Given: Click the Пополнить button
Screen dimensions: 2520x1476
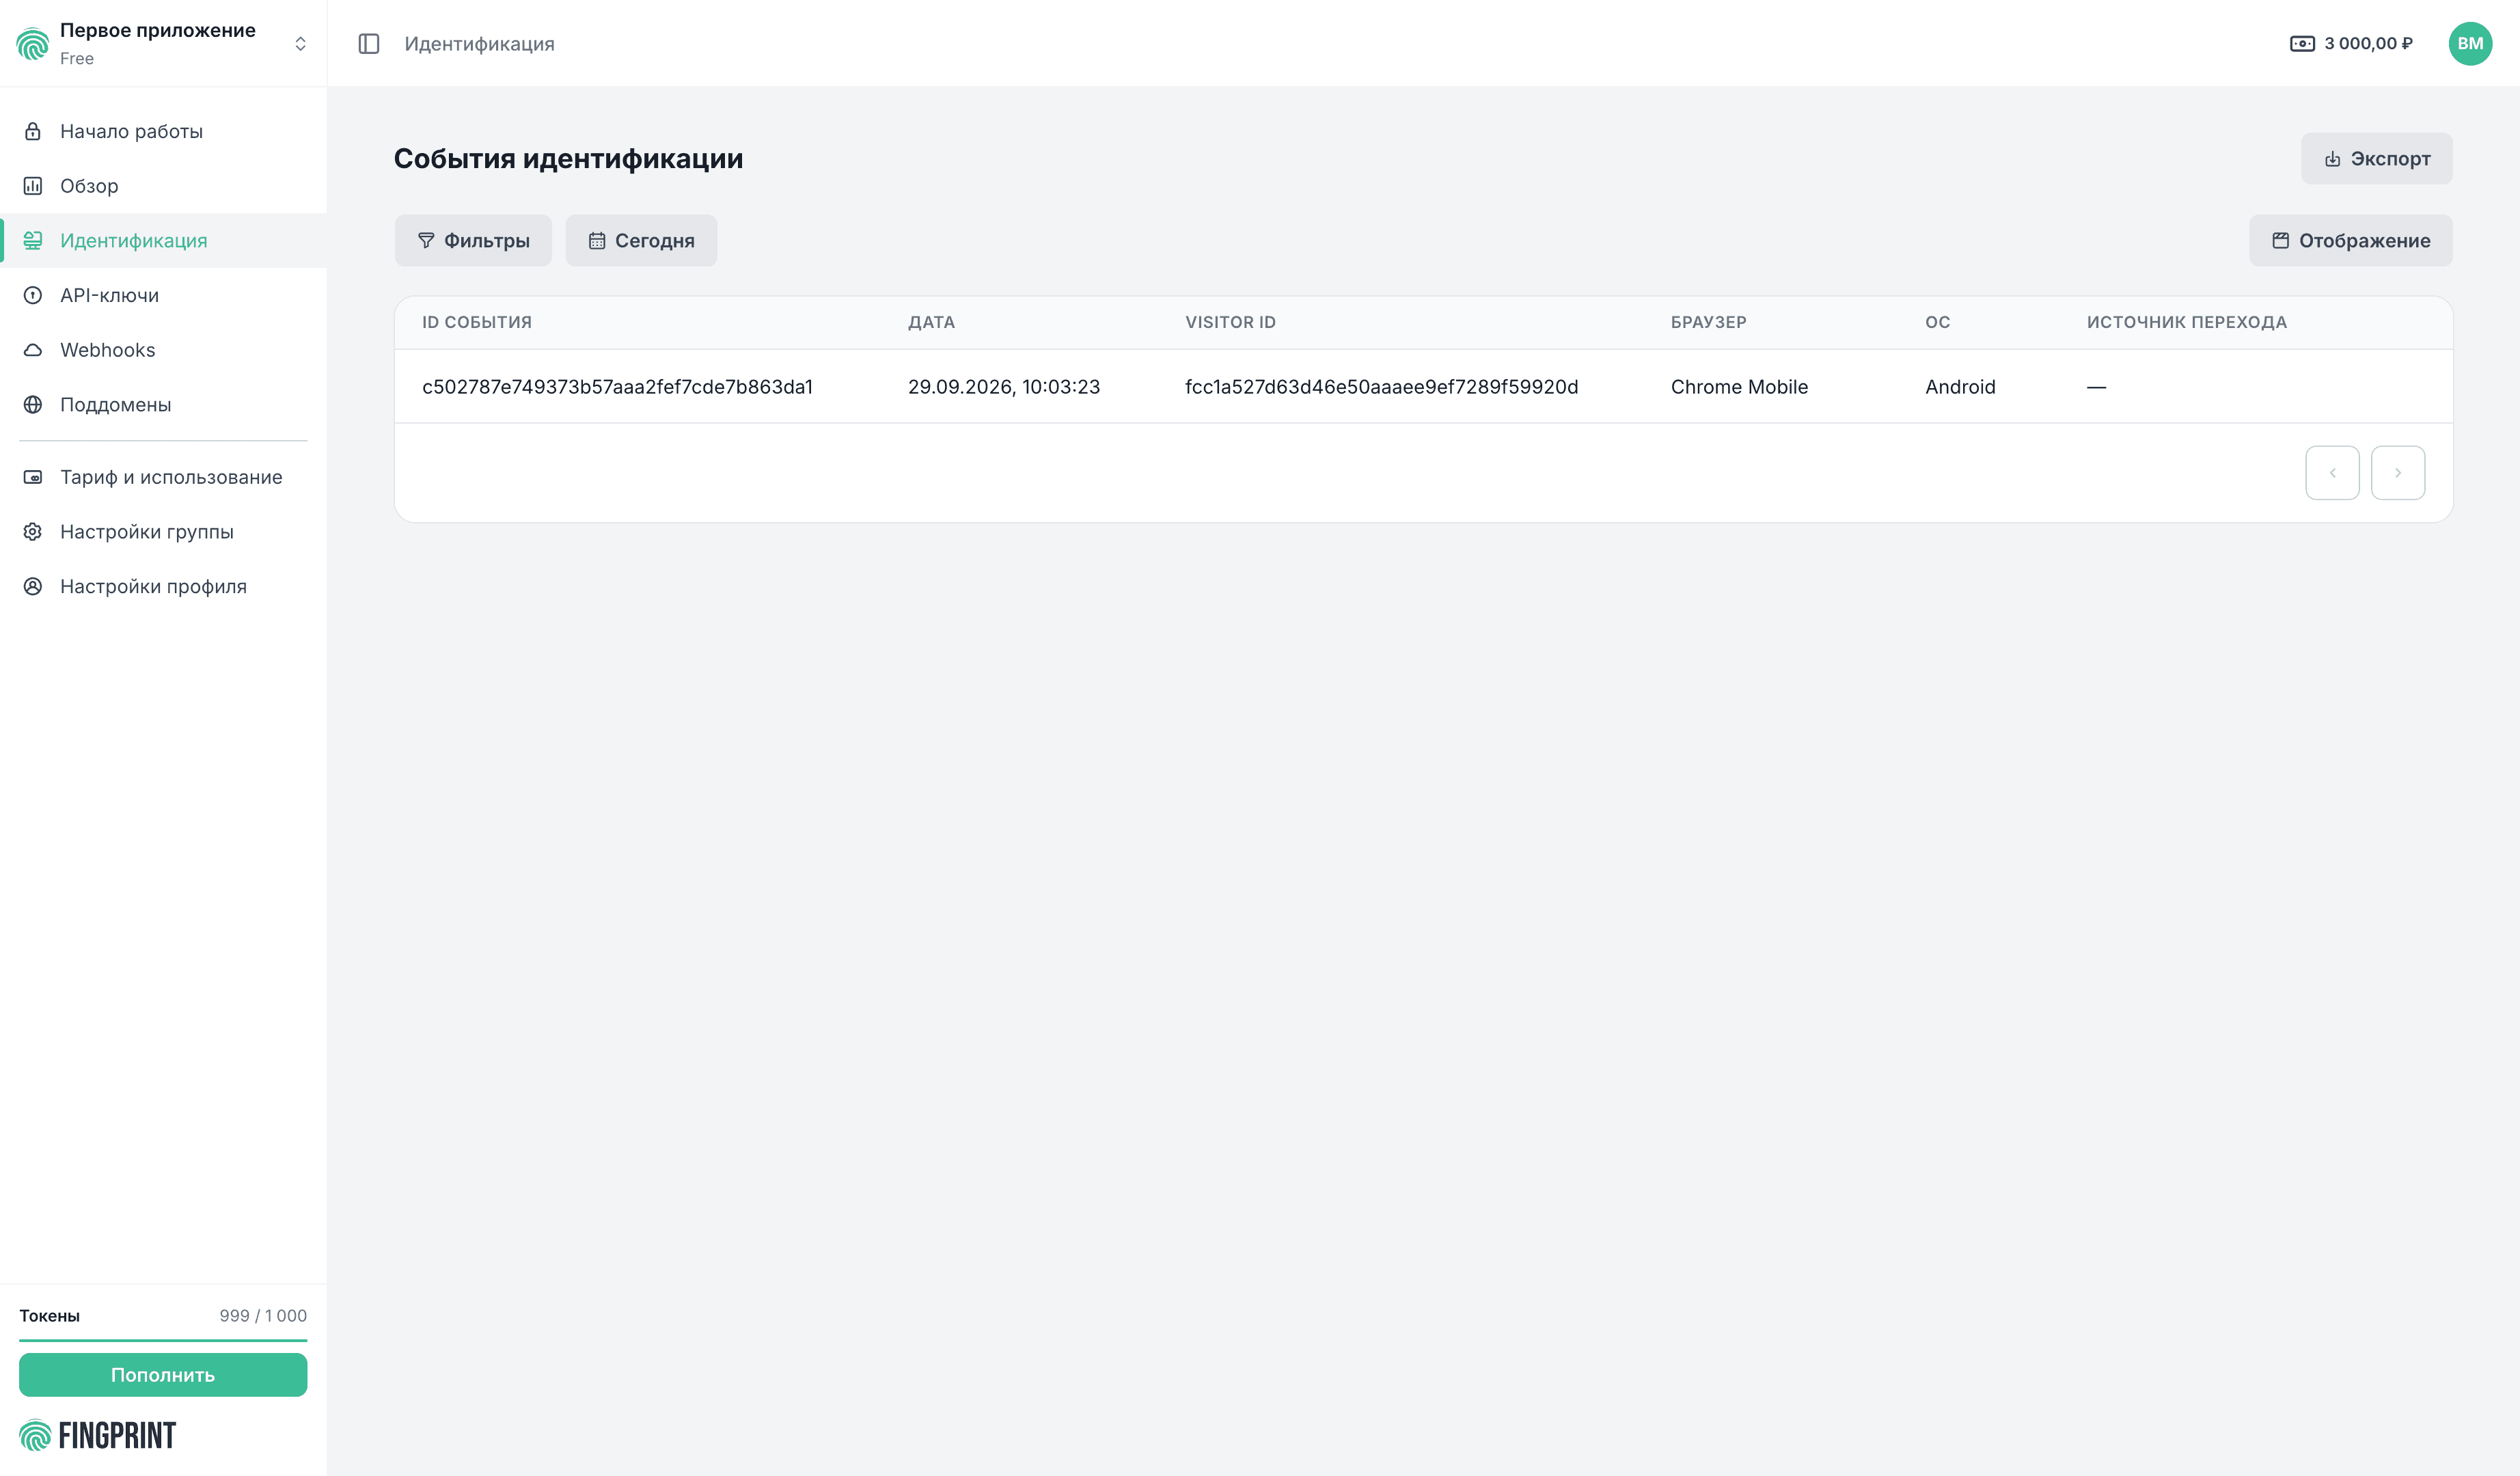Looking at the screenshot, I should point(163,1375).
